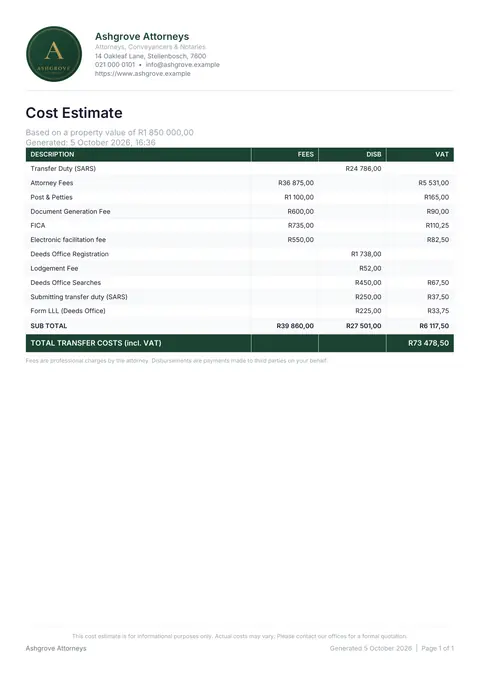Click the Deeds Office Searches label
This screenshot has height=678, width=480.
(x=65, y=282)
